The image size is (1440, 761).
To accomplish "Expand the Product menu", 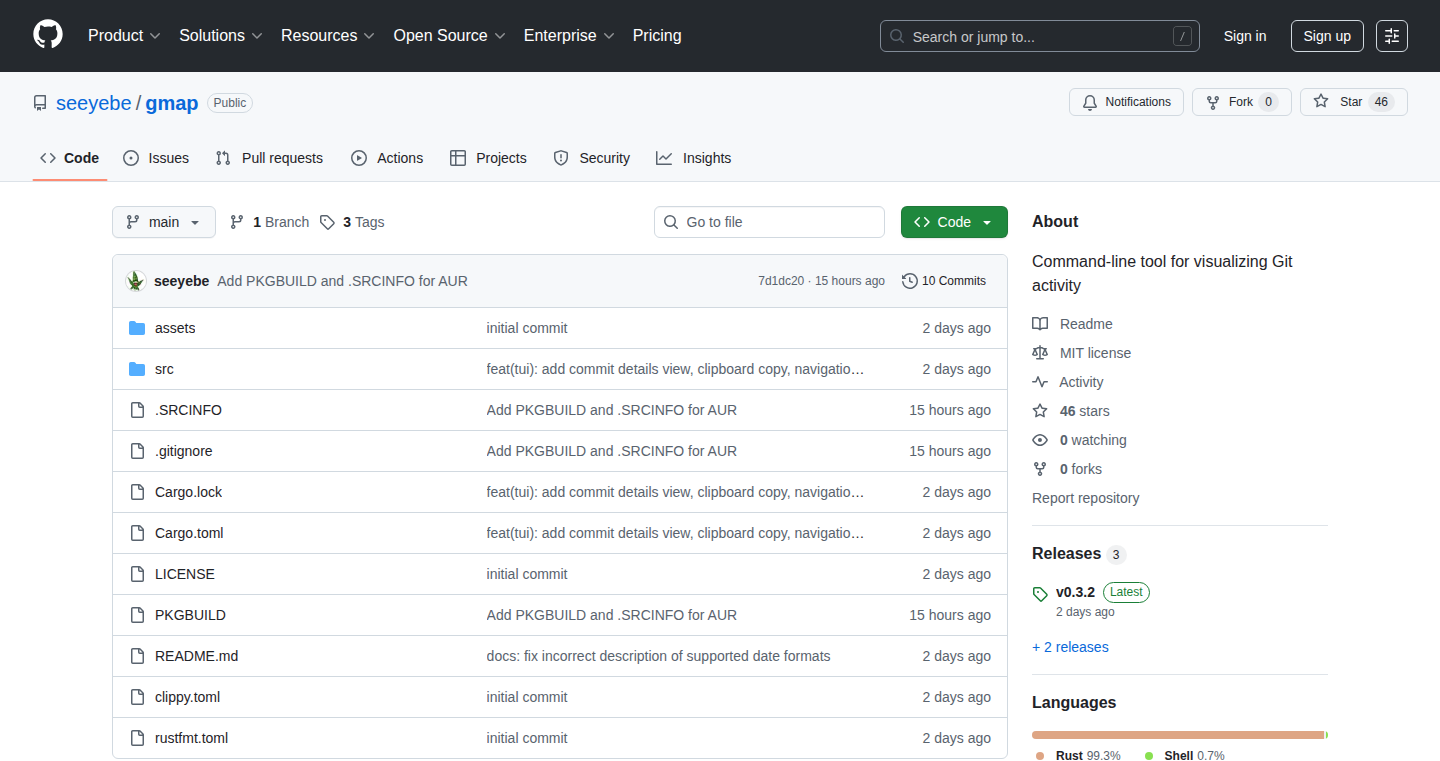I will point(124,35).
